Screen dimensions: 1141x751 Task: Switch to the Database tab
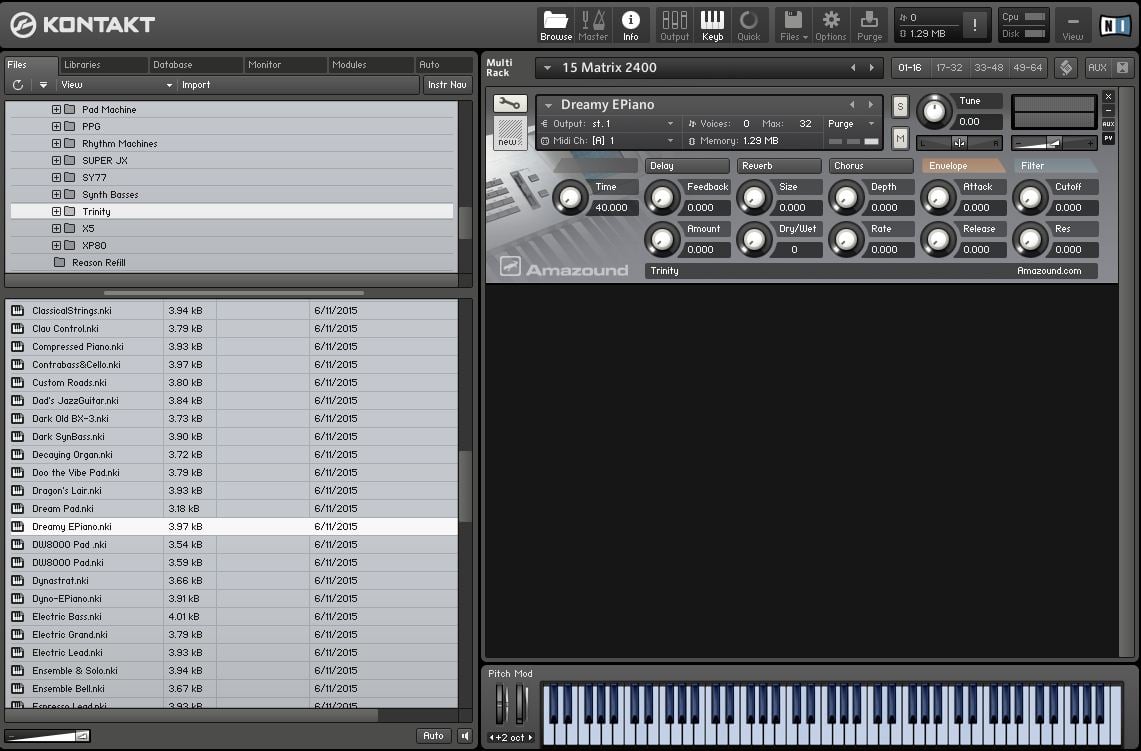pyautogui.click(x=194, y=65)
